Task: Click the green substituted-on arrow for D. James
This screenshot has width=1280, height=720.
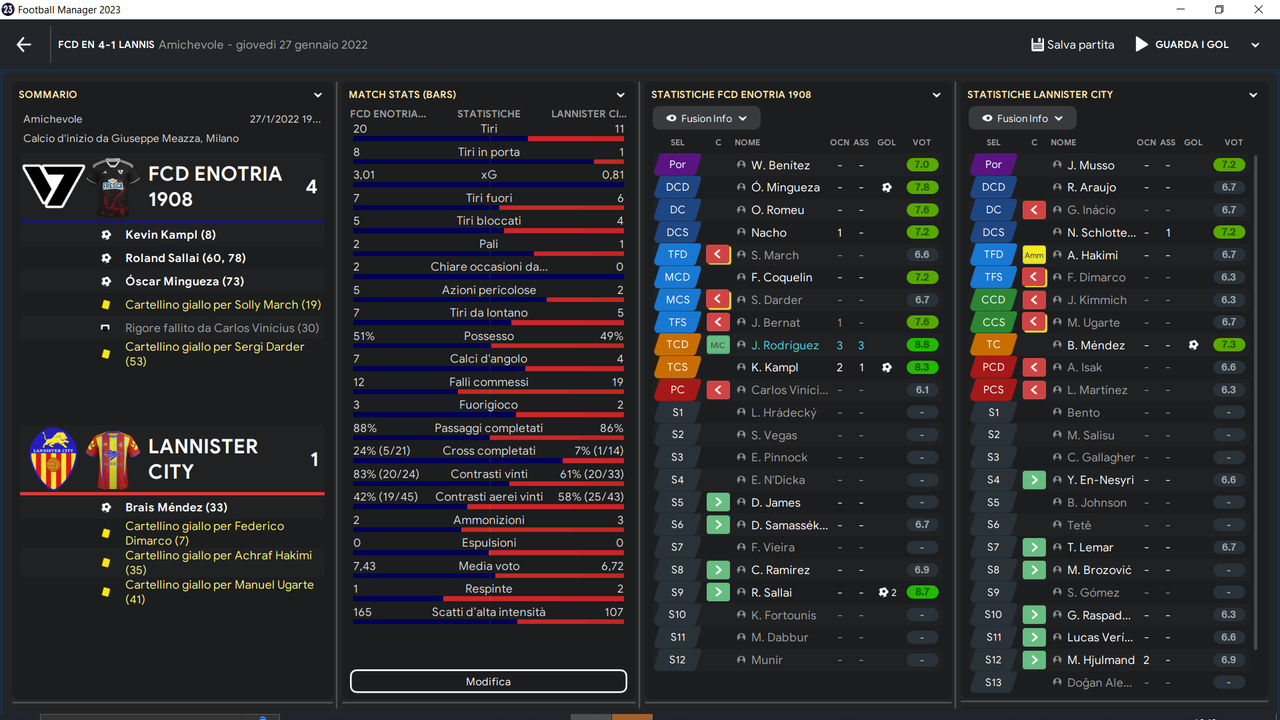Action: coord(718,502)
